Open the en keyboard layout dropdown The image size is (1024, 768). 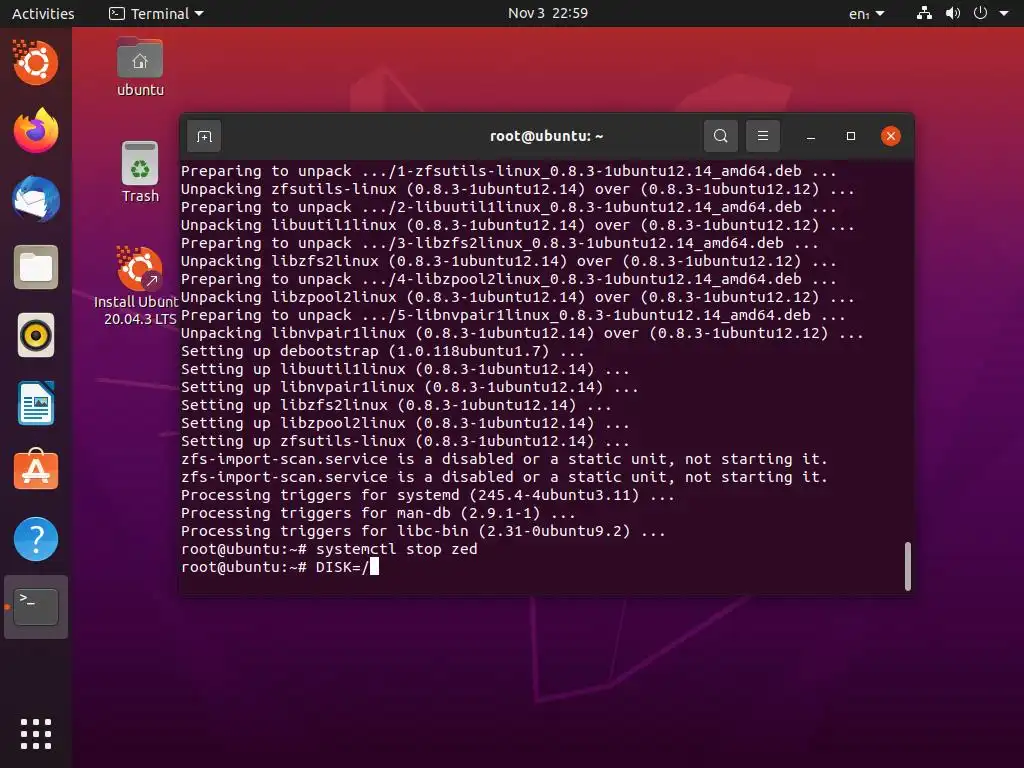[866, 13]
